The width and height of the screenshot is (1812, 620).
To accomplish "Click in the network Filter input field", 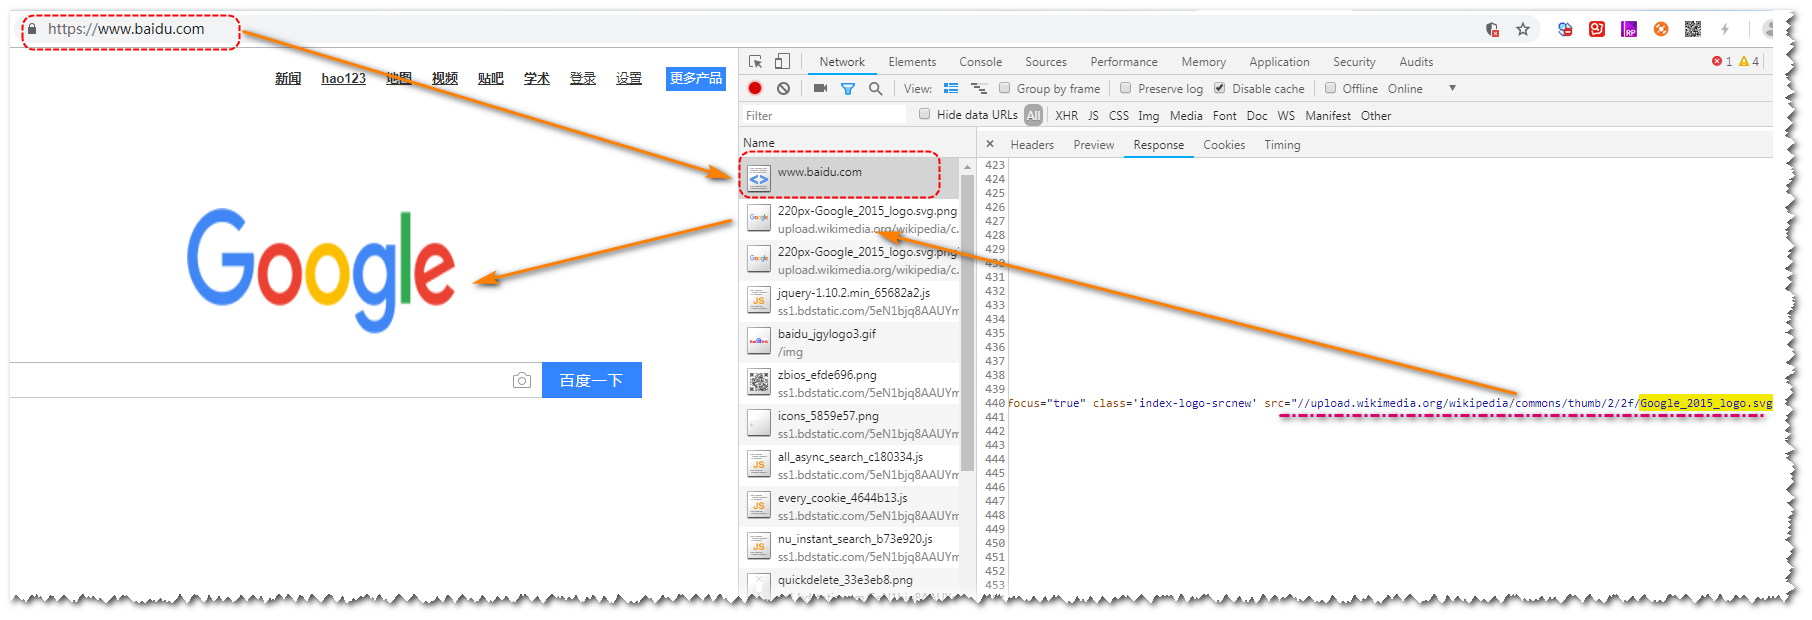I will 824,116.
